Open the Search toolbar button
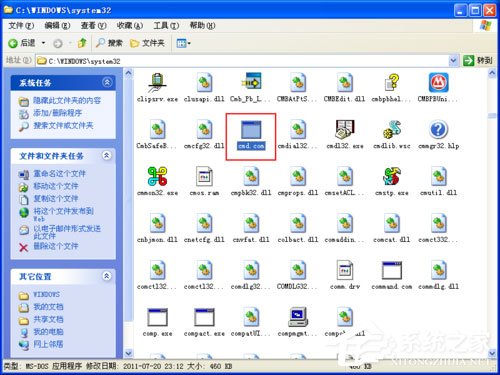 tap(109, 43)
